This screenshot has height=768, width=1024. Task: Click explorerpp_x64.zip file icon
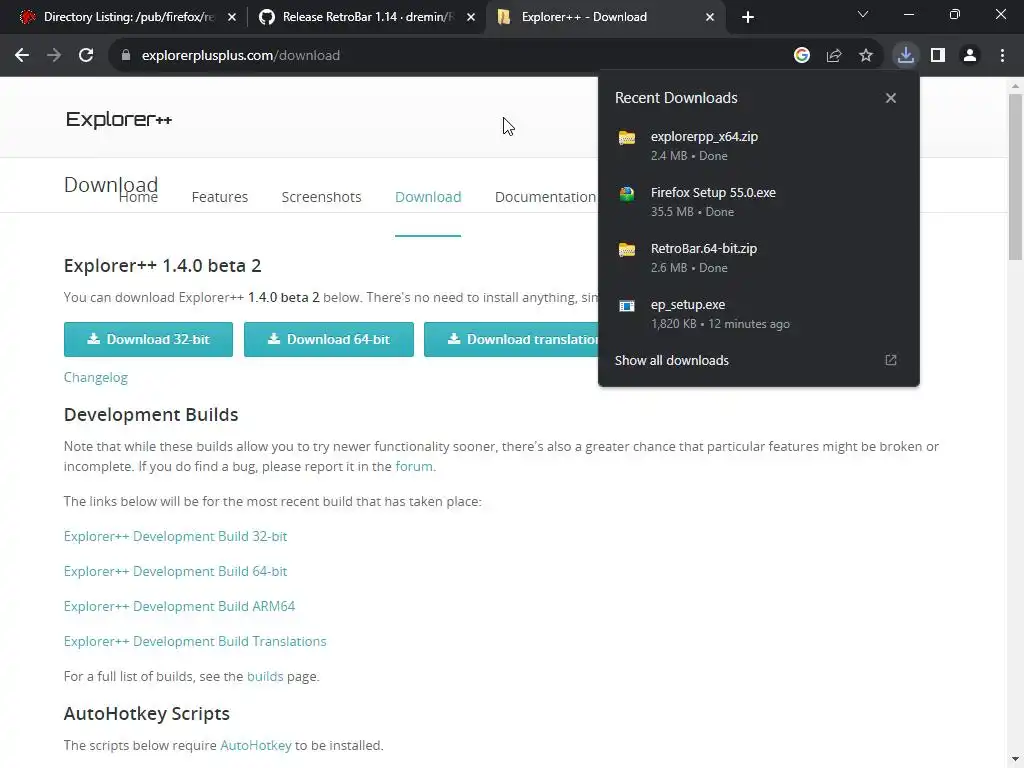627,137
